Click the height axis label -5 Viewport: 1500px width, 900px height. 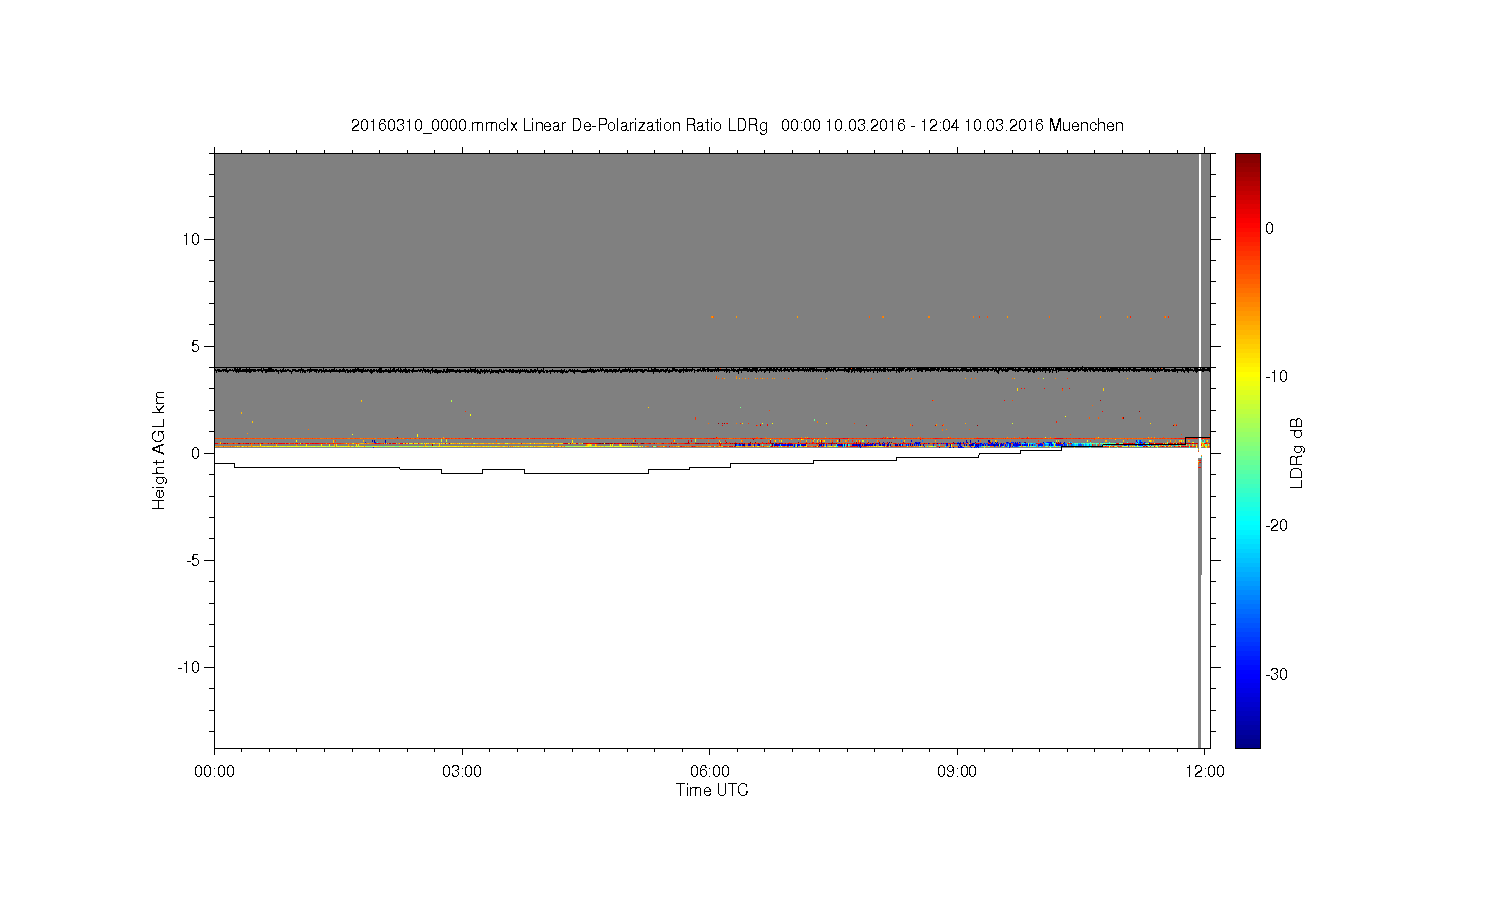[194, 560]
